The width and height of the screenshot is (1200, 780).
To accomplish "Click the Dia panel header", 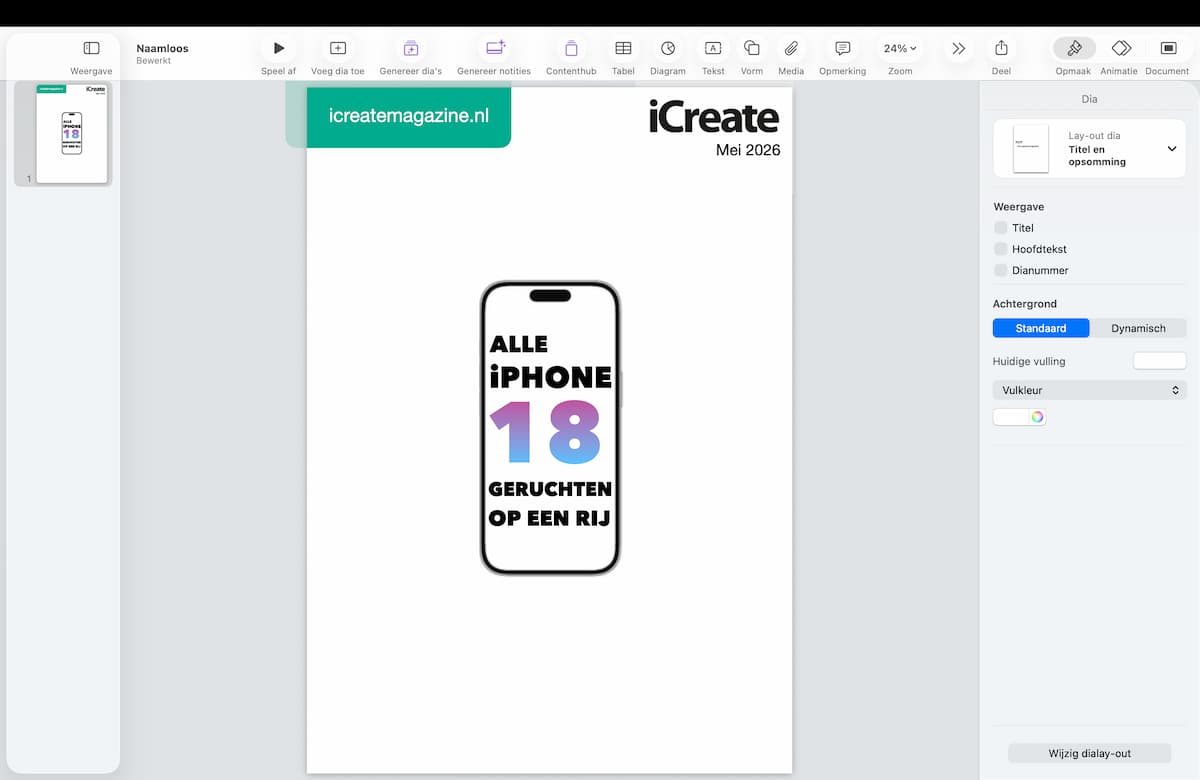I will tap(1089, 99).
